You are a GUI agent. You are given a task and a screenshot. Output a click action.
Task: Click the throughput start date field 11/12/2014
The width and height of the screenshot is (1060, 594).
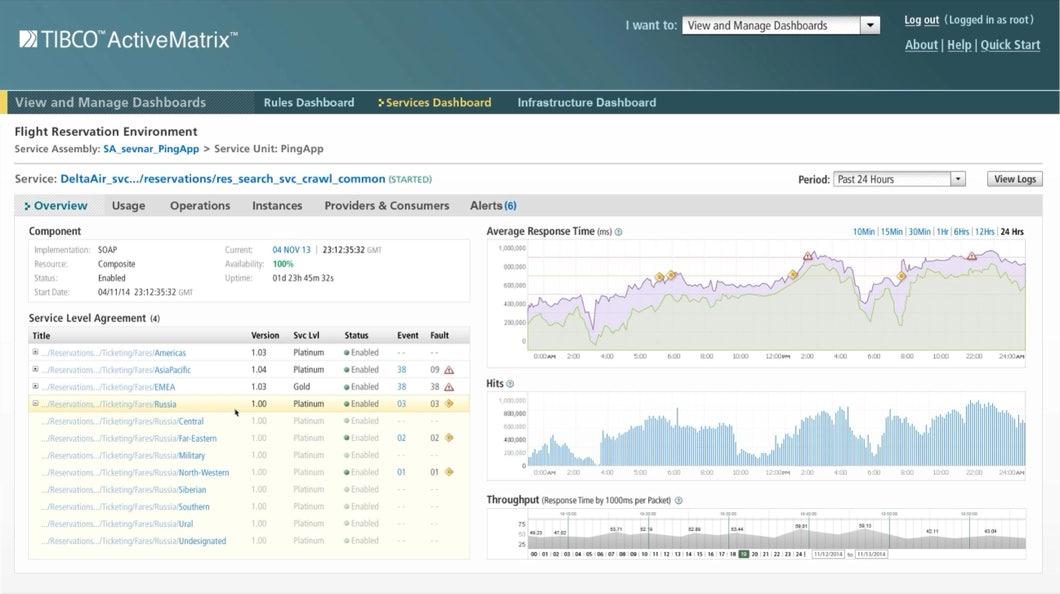coord(827,554)
